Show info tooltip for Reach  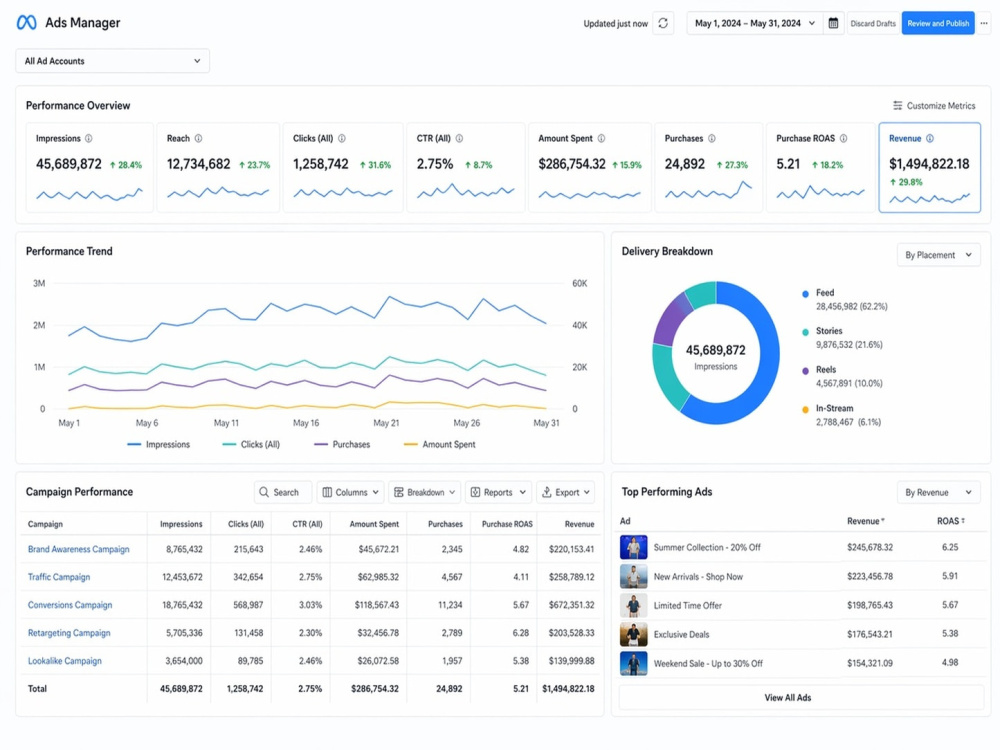point(198,138)
